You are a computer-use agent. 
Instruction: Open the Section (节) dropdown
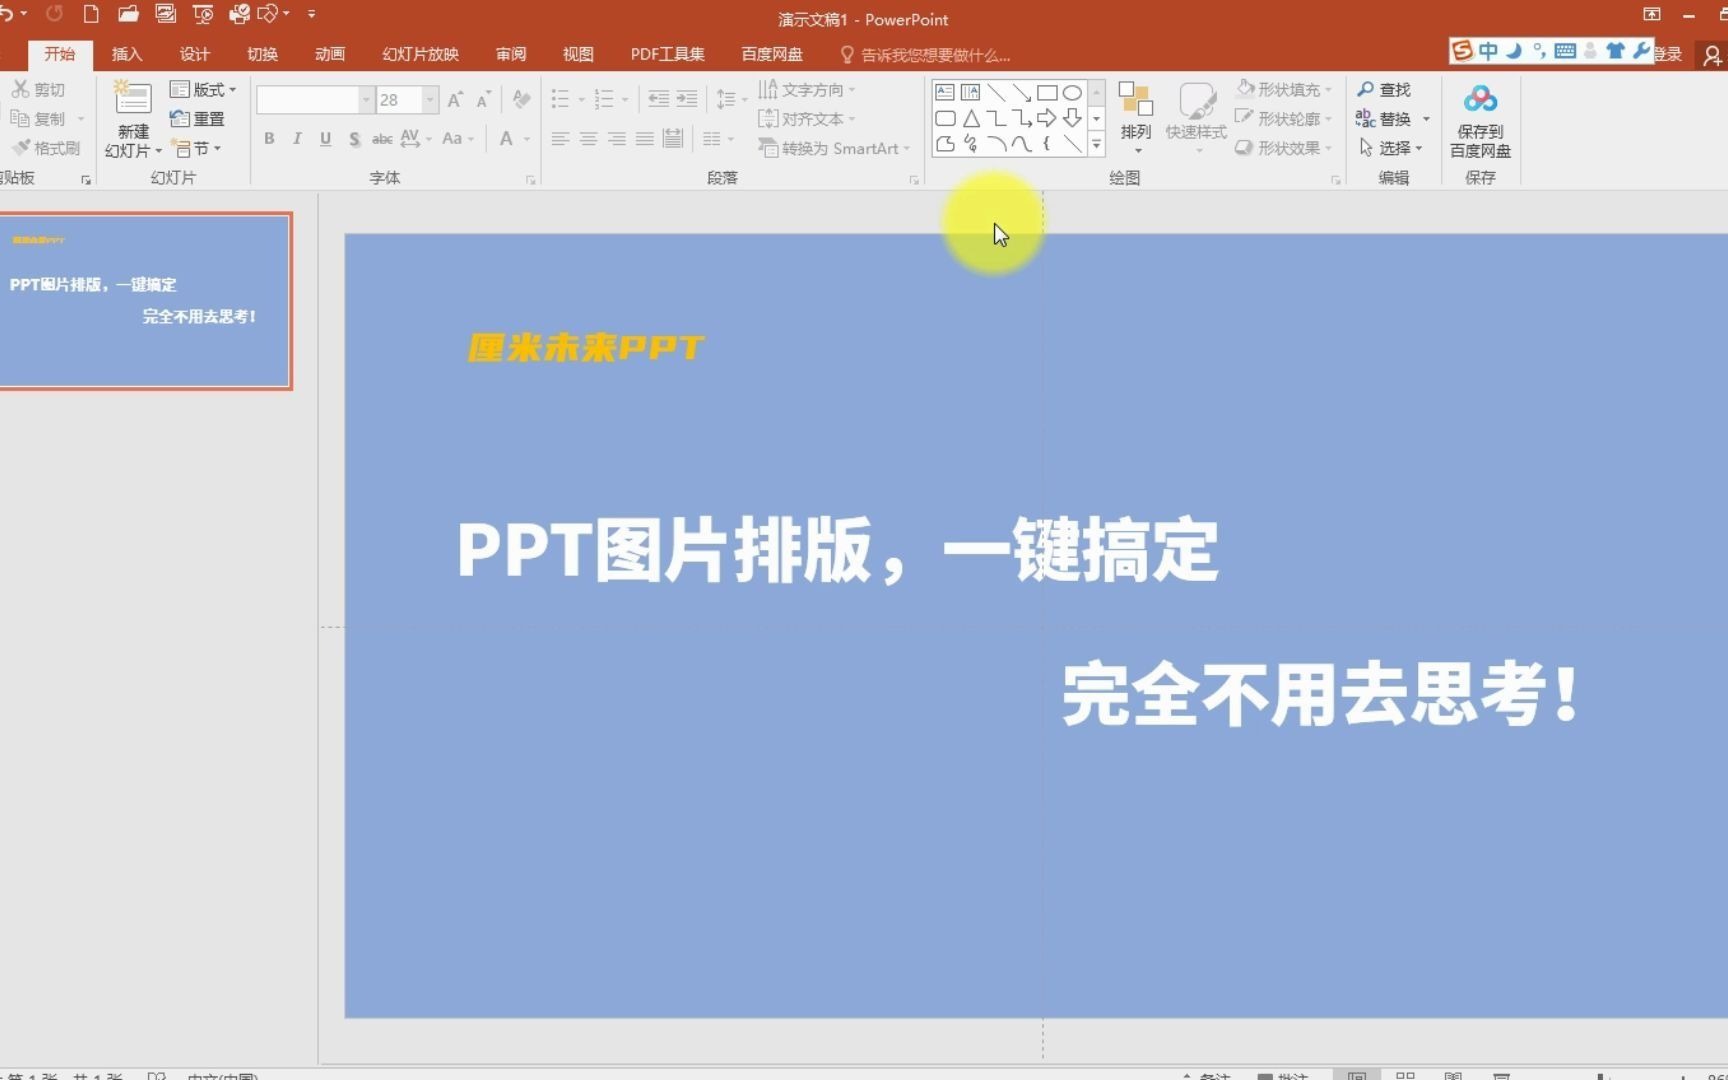coord(196,148)
